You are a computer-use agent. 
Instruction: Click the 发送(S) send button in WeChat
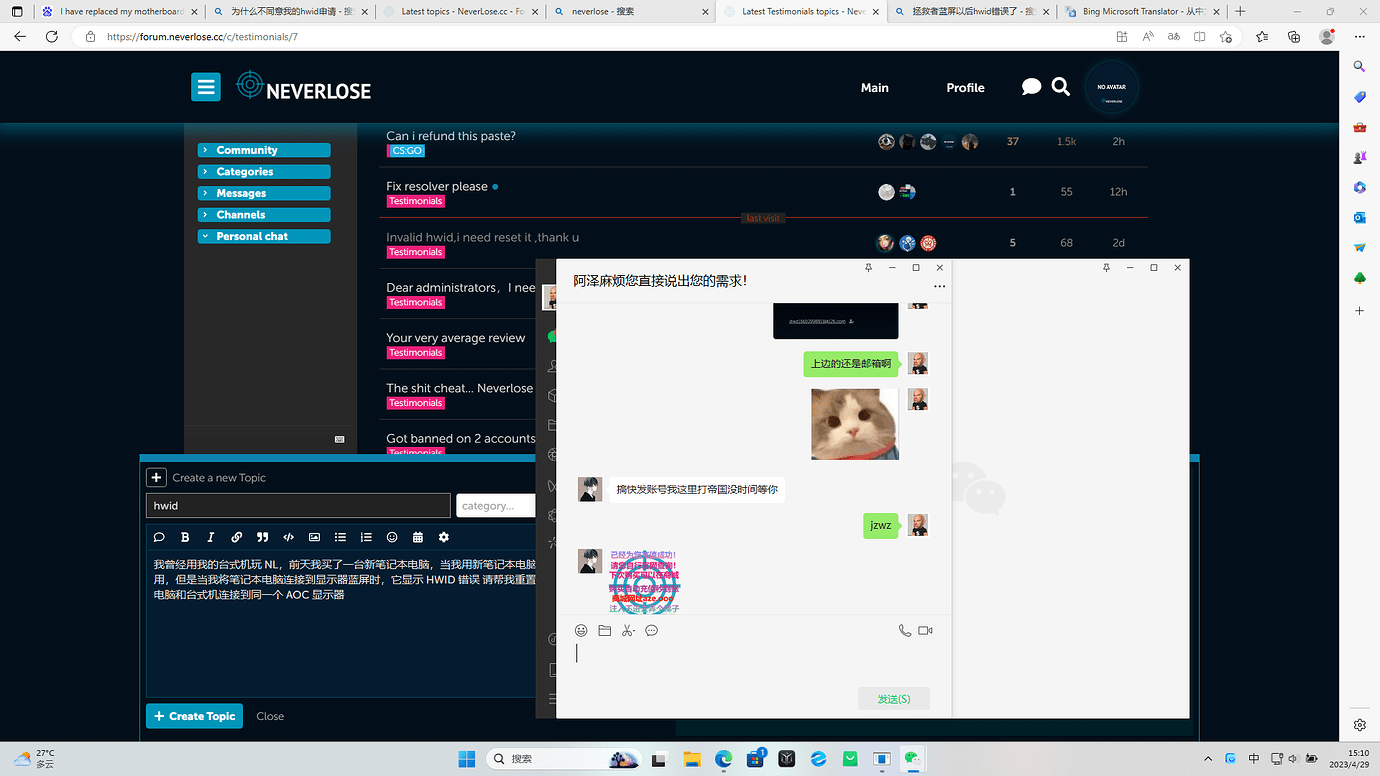893,698
